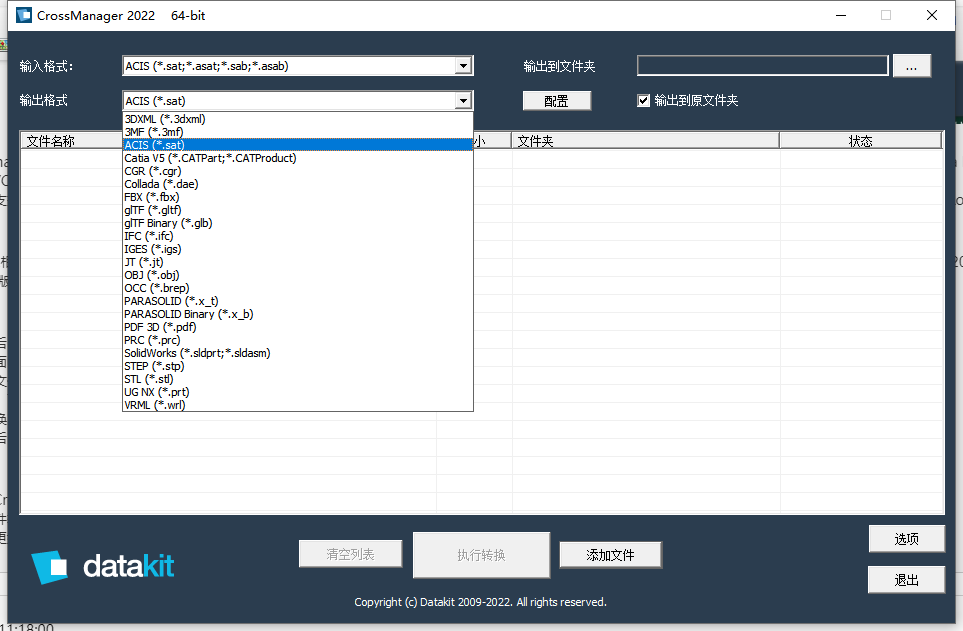Choose CGR (*.cgr) format
Screen dimensions: 963x631
tap(298, 171)
